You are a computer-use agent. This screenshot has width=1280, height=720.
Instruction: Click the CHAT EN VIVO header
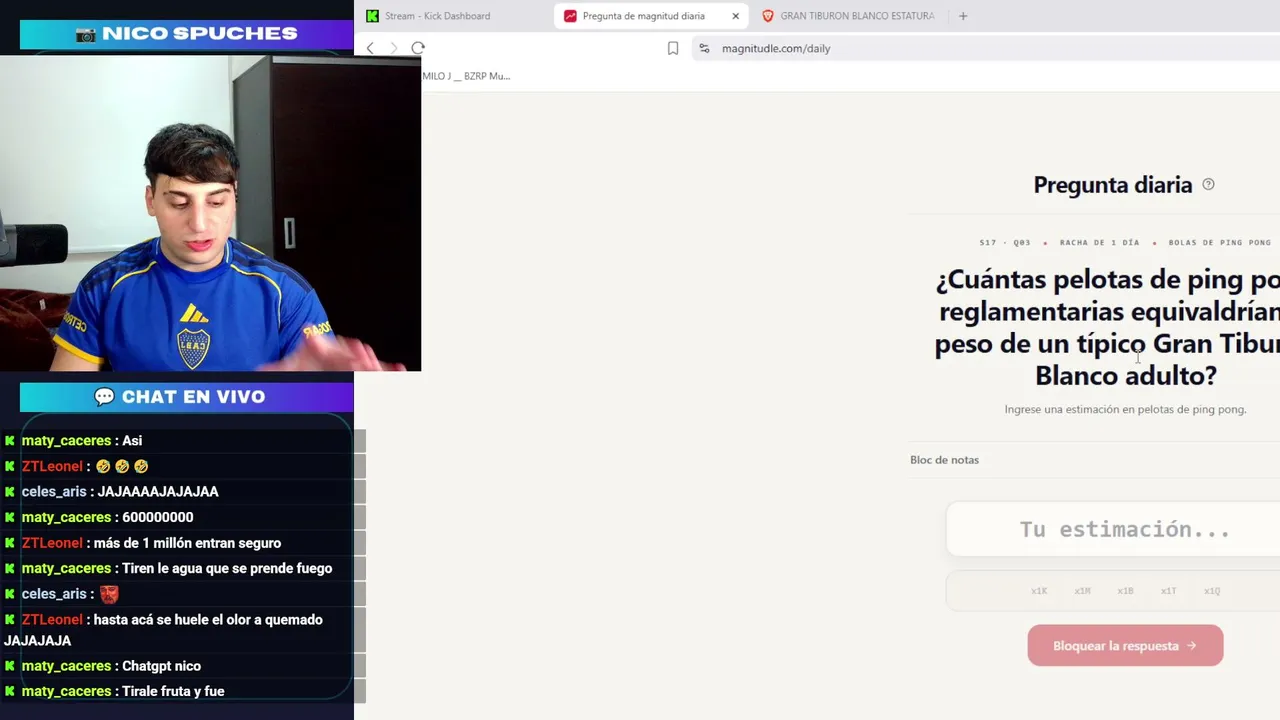pyautogui.click(x=186, y=397)
